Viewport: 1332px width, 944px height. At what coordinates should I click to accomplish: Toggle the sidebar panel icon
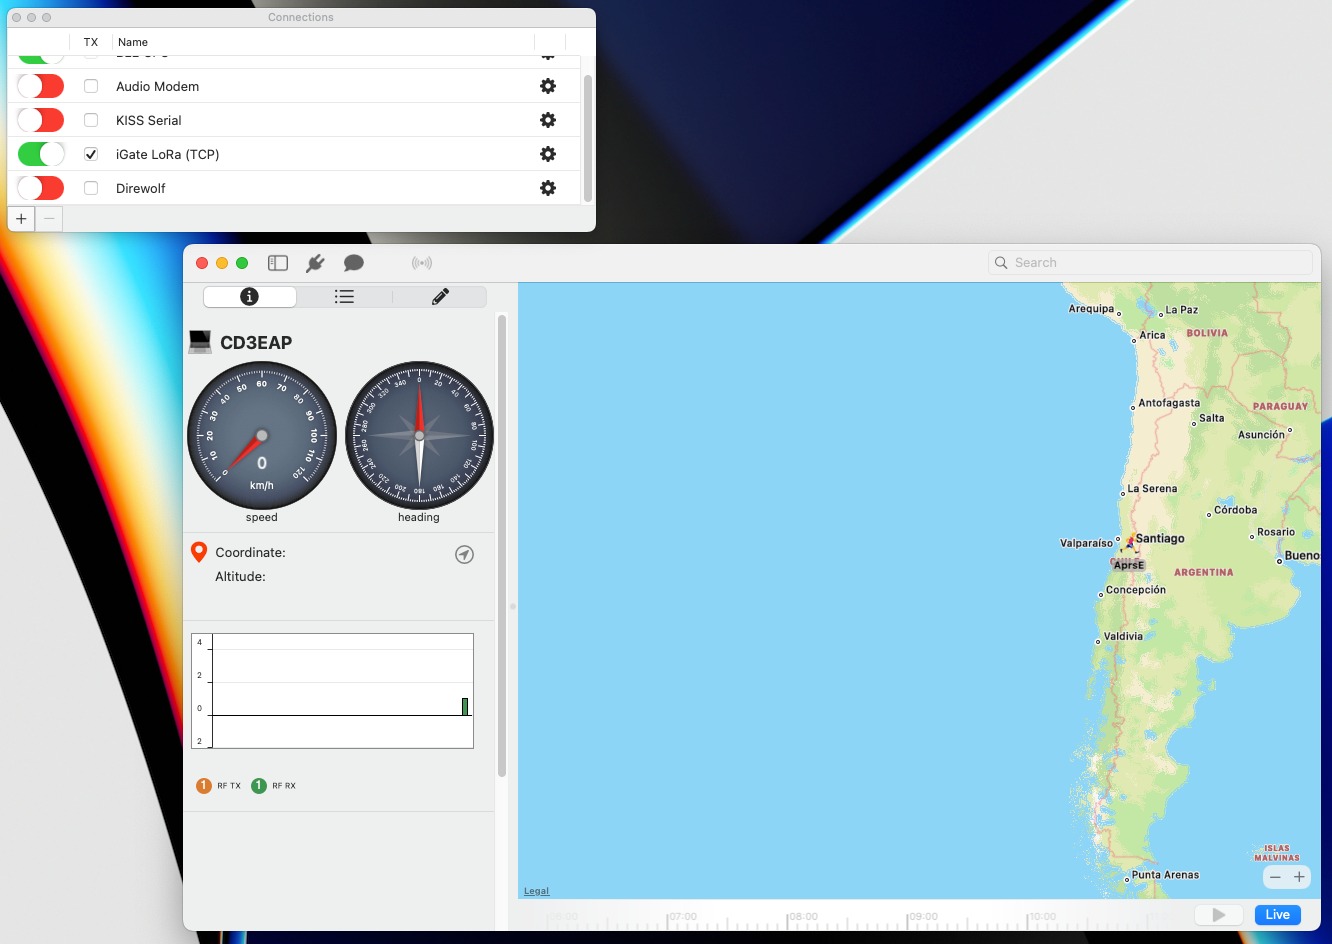[x=278, y=263]
